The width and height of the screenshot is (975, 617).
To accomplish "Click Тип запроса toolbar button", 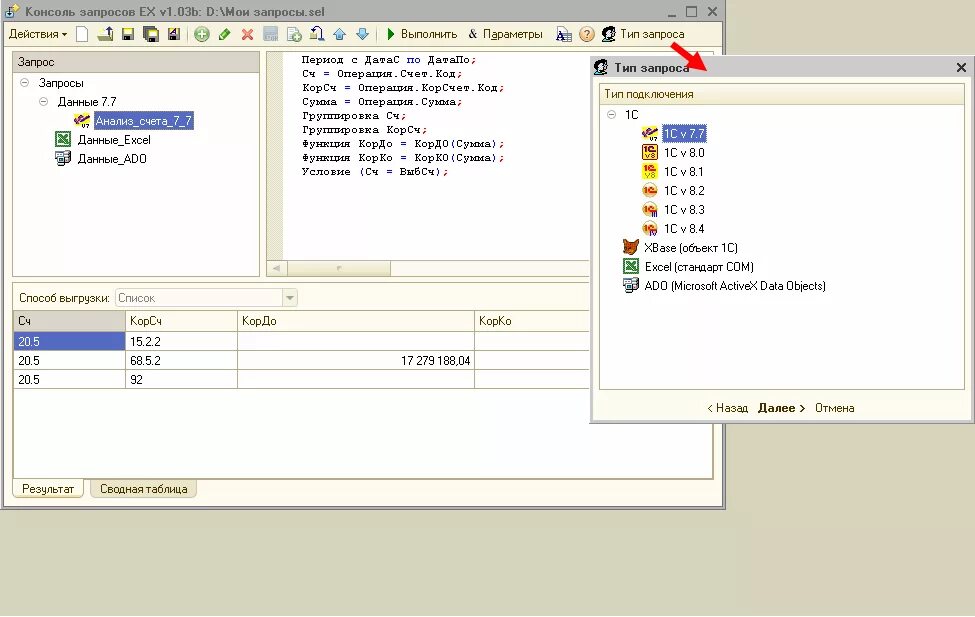I will [x=644, y=34].
